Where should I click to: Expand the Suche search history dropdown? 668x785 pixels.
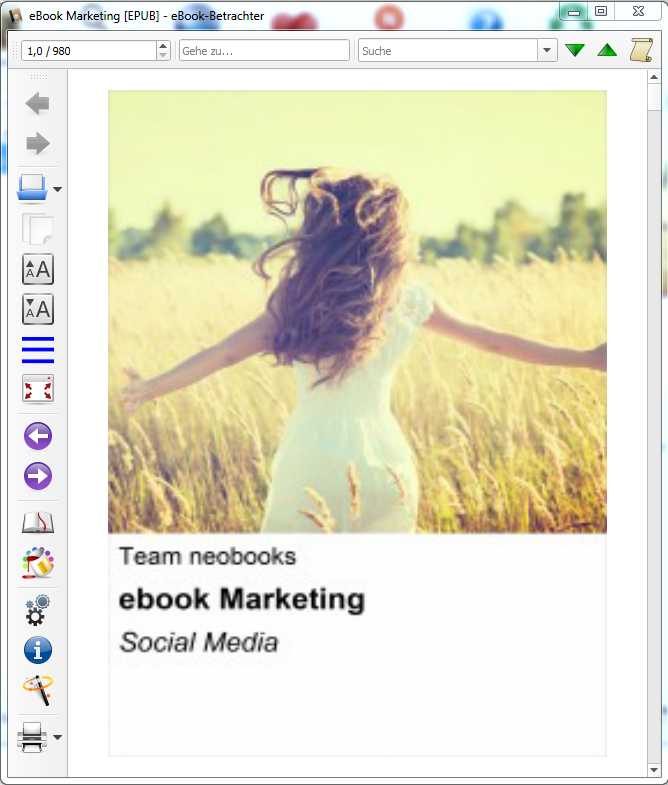tap(547, 50)
